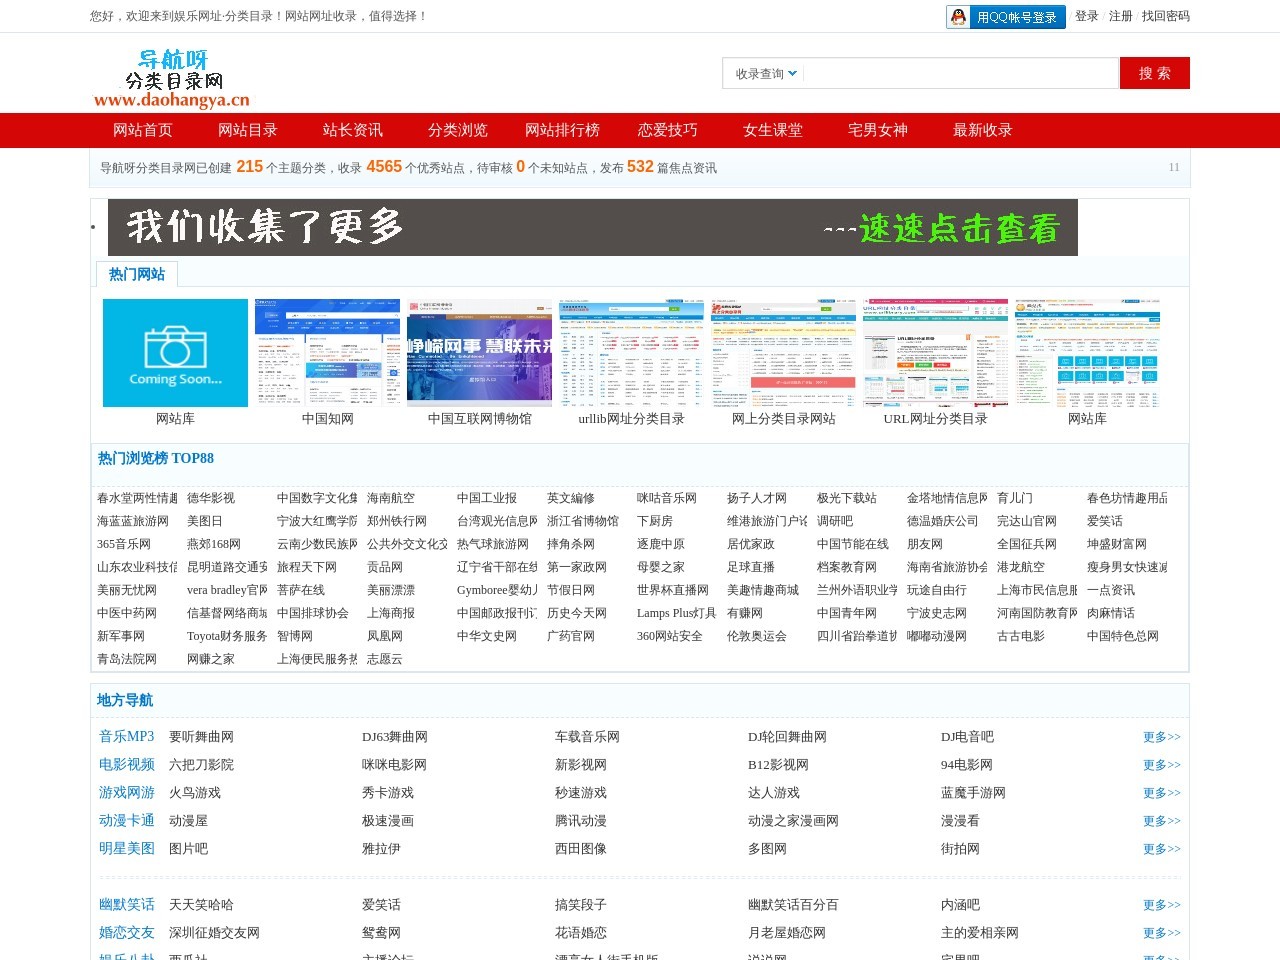Click 更多>> beside the 幽默笑话 row
The image size is (1280, 960).
coord(1160,904)
